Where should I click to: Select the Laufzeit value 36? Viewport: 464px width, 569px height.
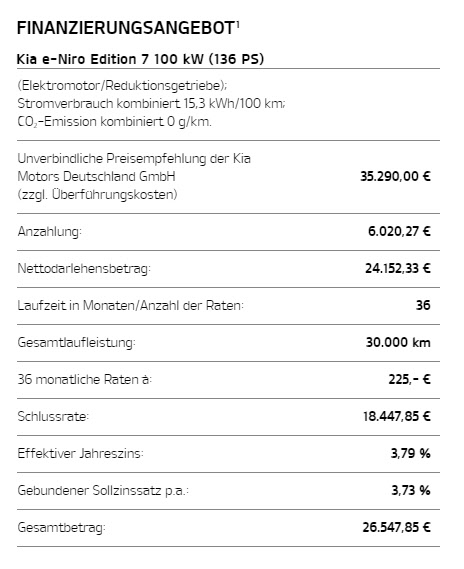coord(423,305)
